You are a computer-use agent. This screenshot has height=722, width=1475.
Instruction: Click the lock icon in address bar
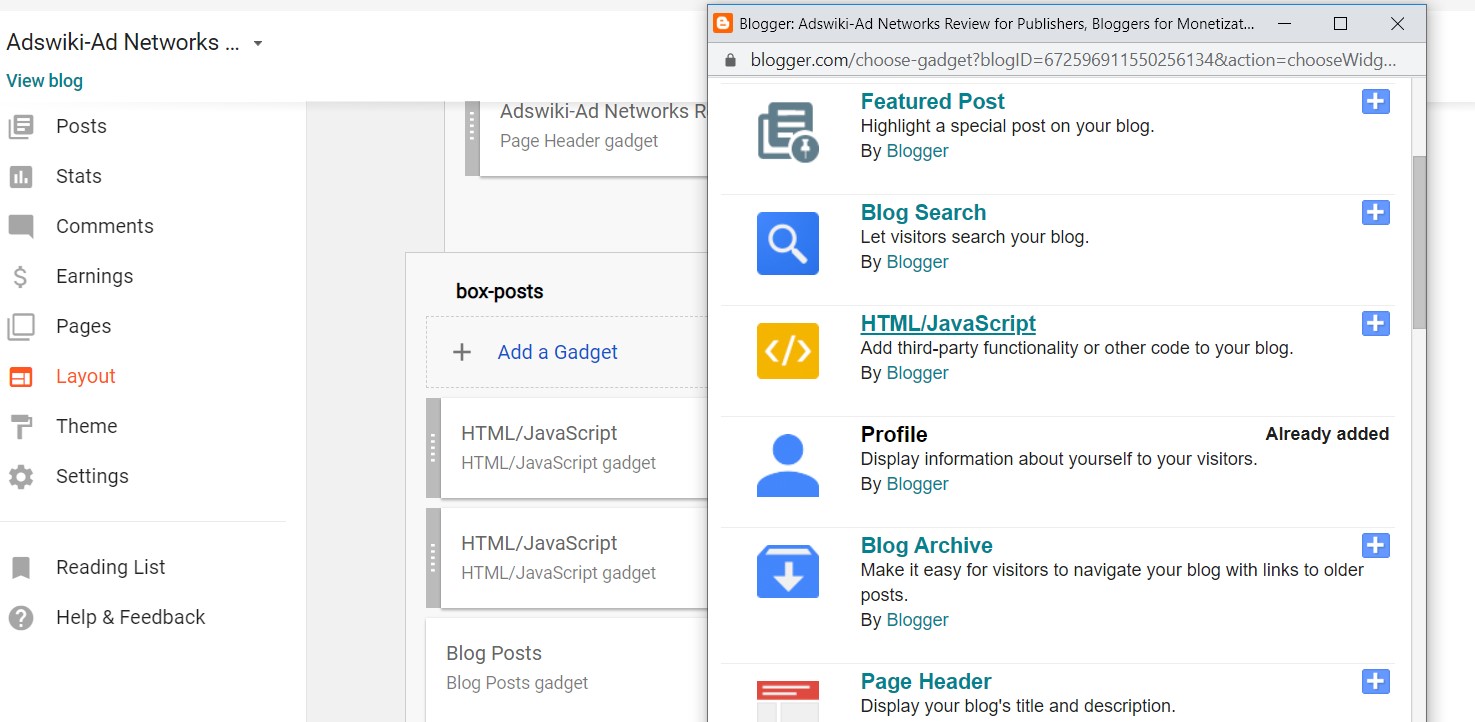pos(730,60)
